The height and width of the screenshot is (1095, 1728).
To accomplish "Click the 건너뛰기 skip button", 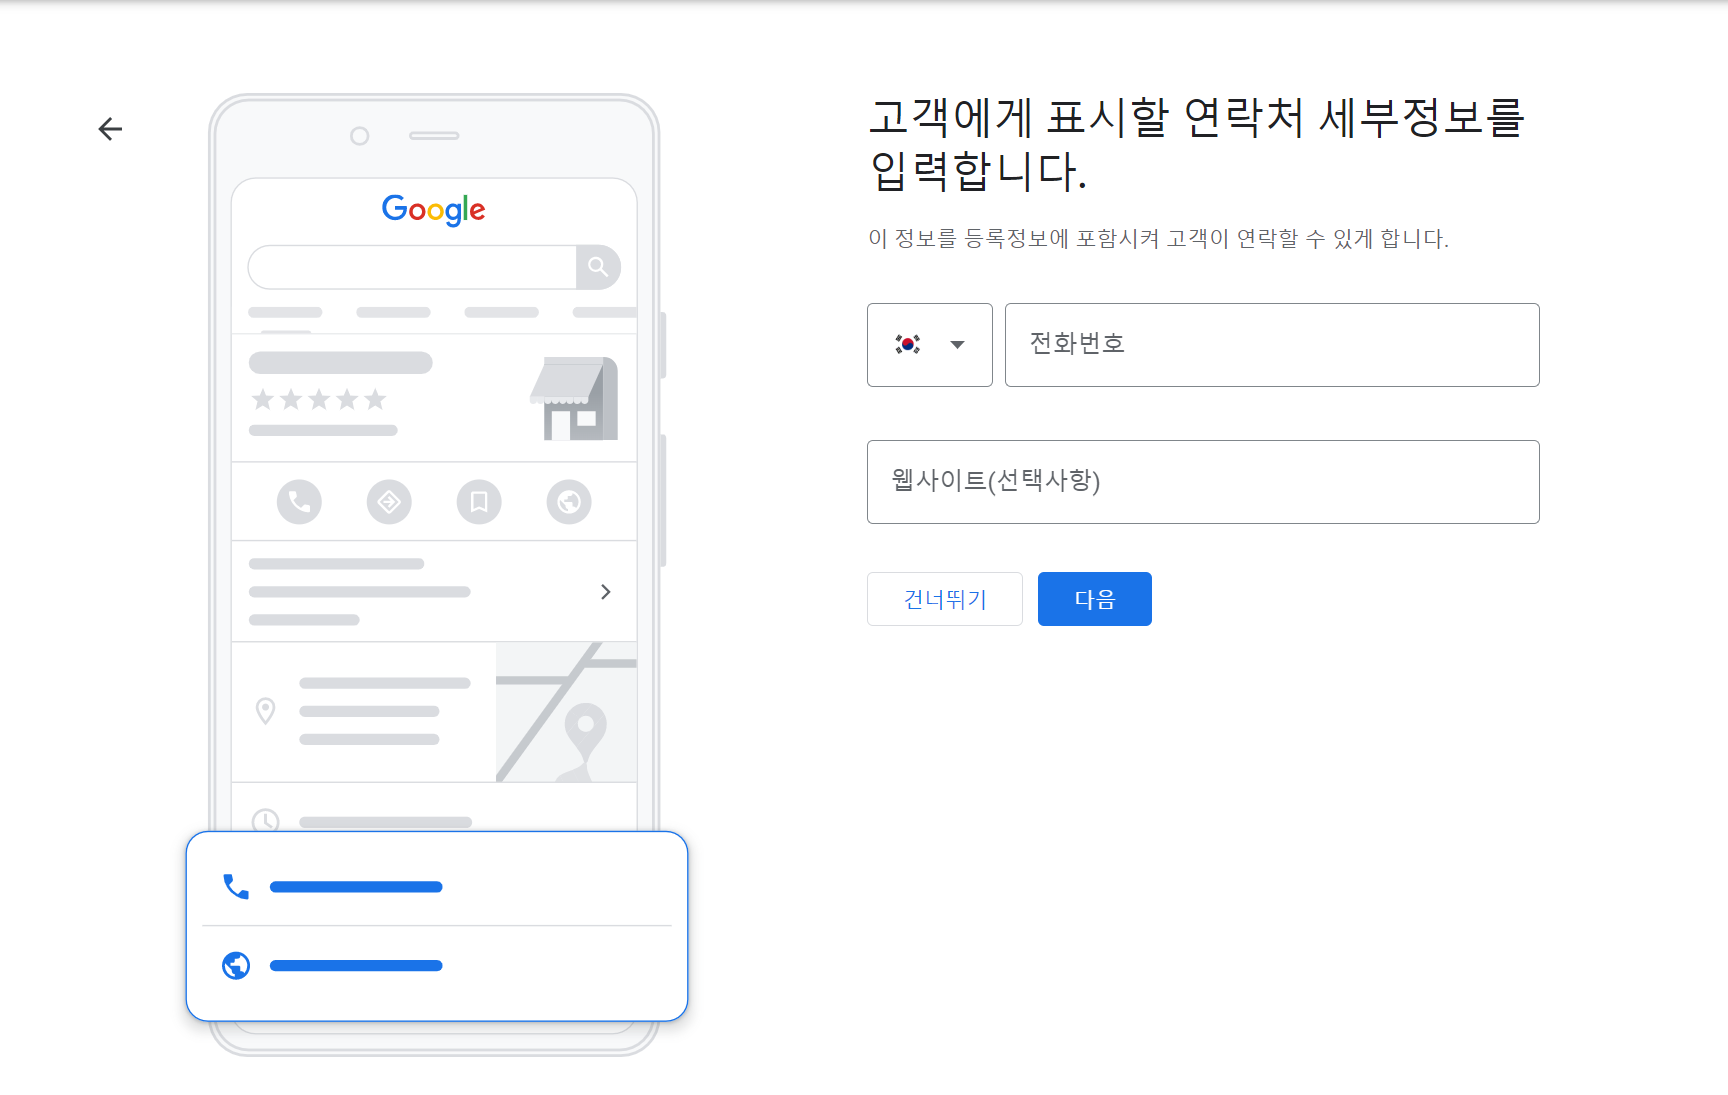I will point(944,598).
